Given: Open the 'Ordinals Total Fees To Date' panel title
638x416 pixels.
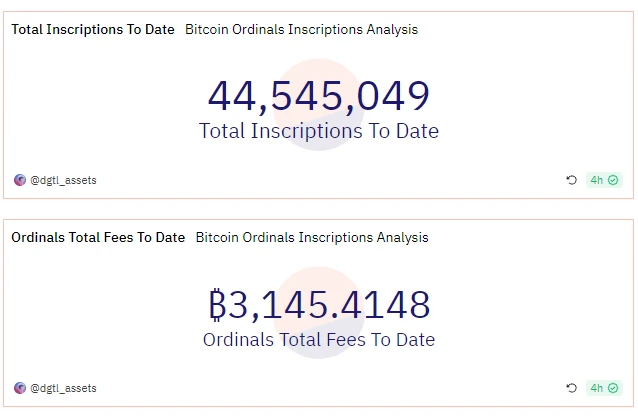Looking at the screenshot, I should pos(98,237).
